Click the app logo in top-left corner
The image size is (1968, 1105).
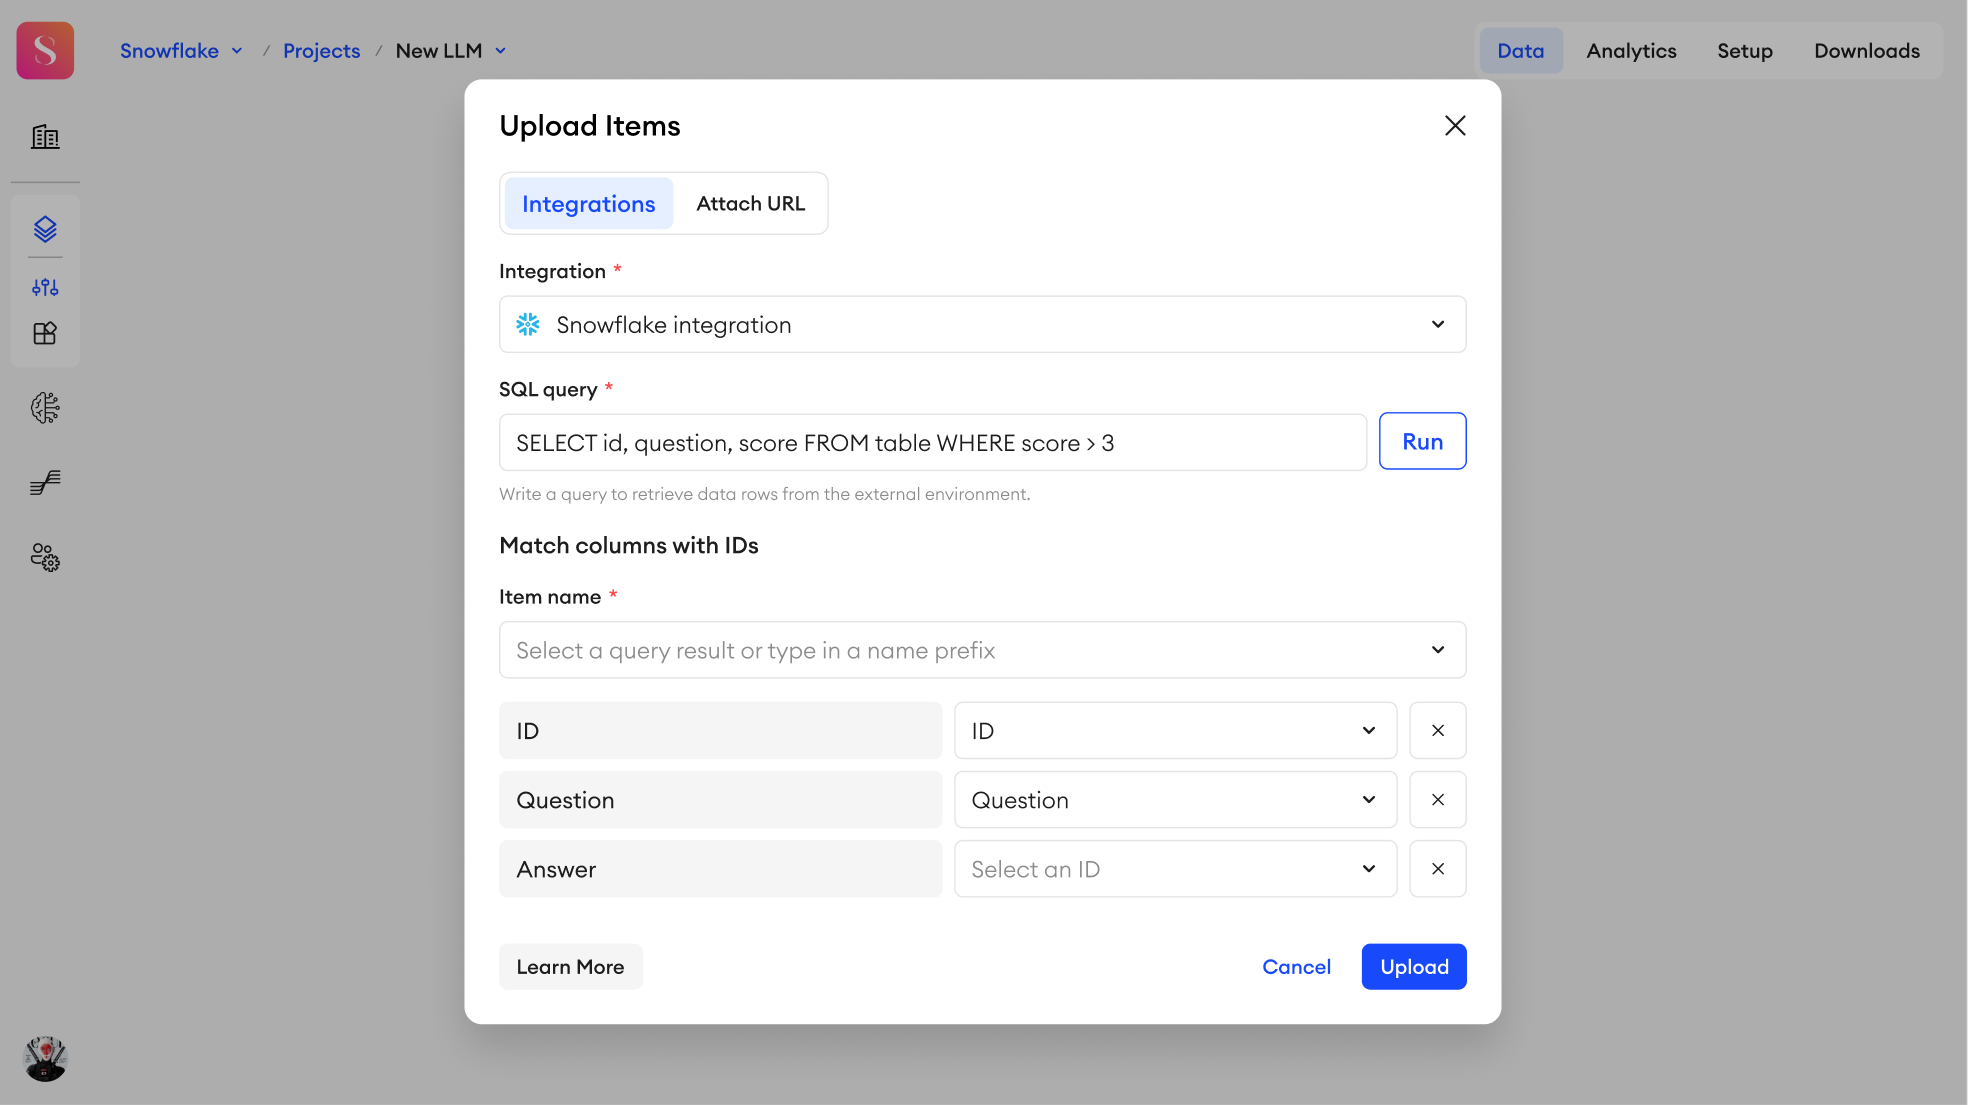[45, 50]
